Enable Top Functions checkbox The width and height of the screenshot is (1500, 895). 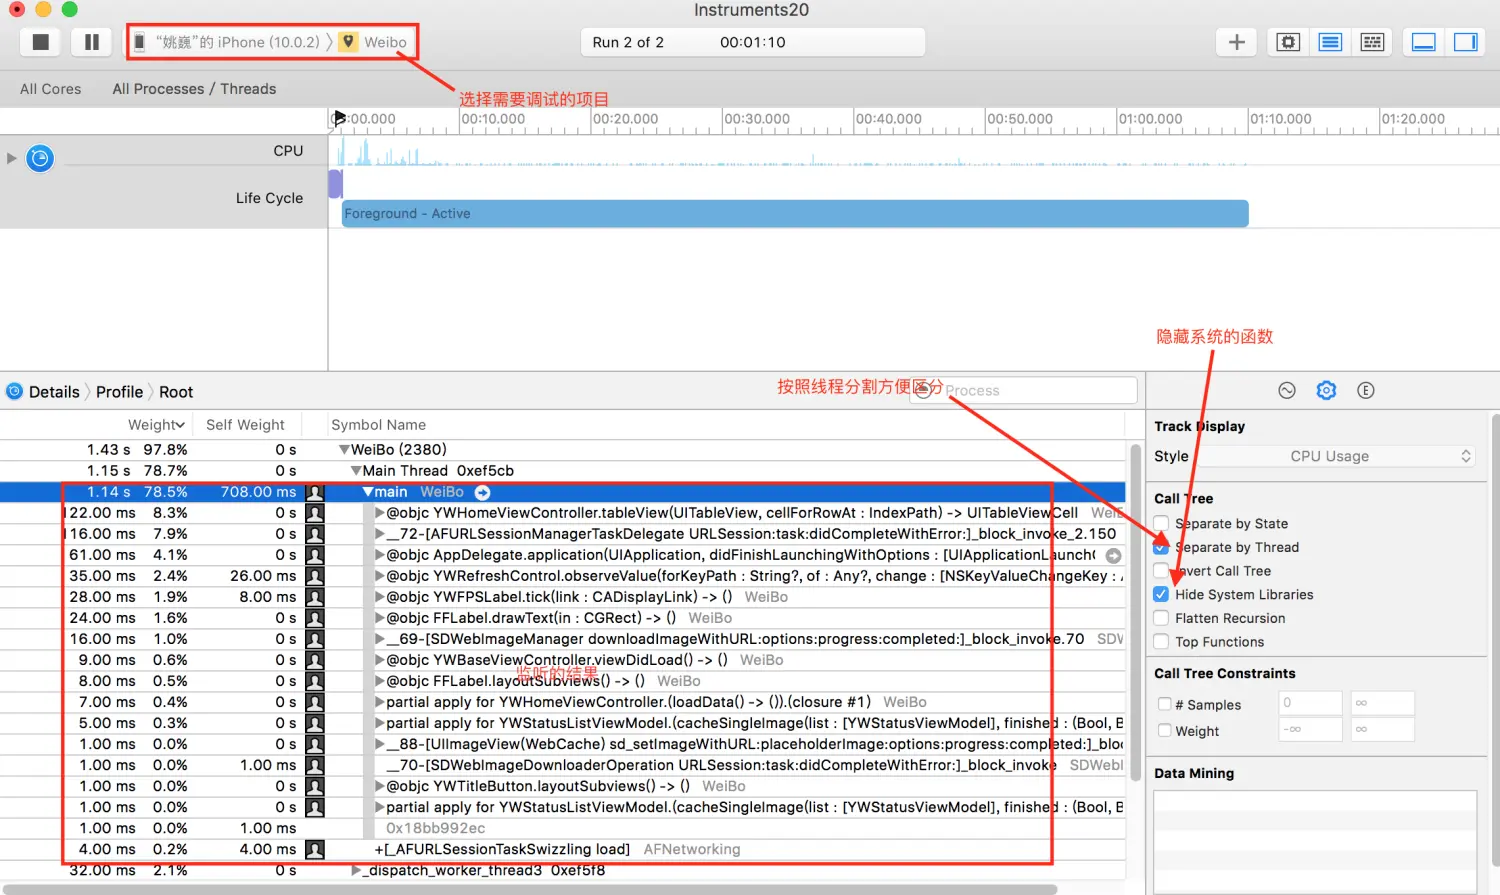1161,642
